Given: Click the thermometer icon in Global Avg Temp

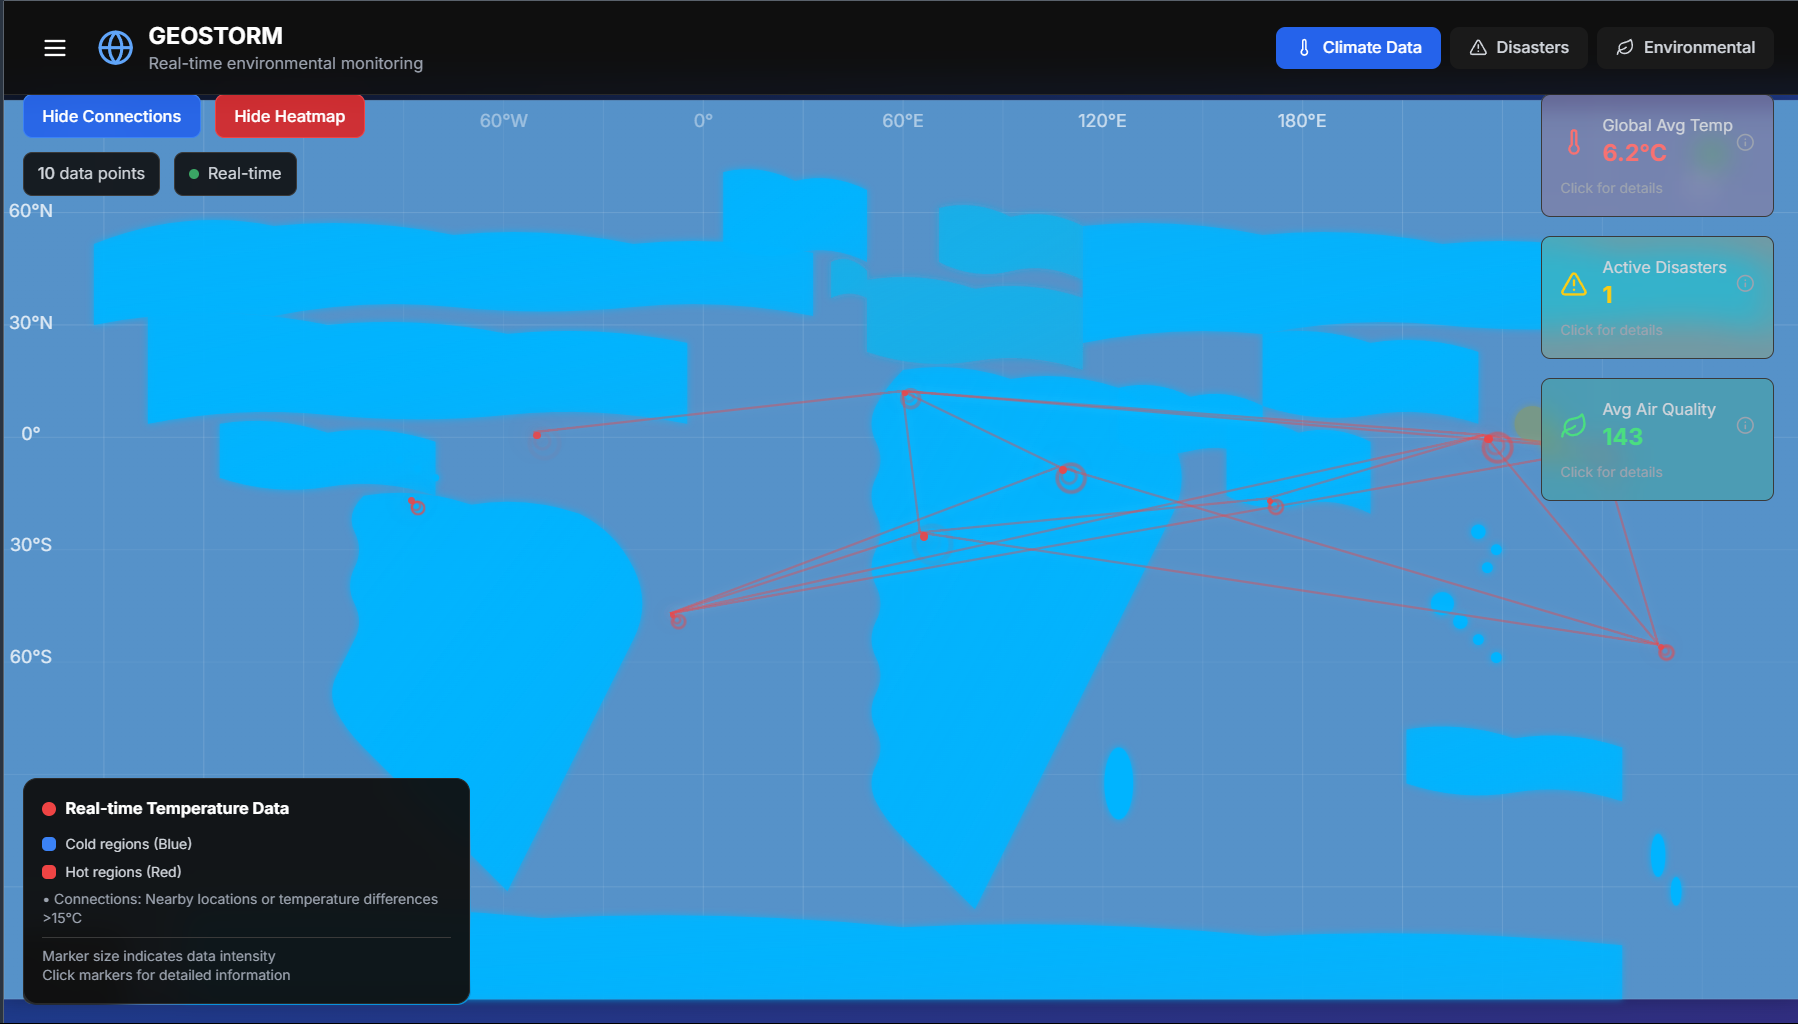Looking at the screenshot, I should click(1574, 142).
